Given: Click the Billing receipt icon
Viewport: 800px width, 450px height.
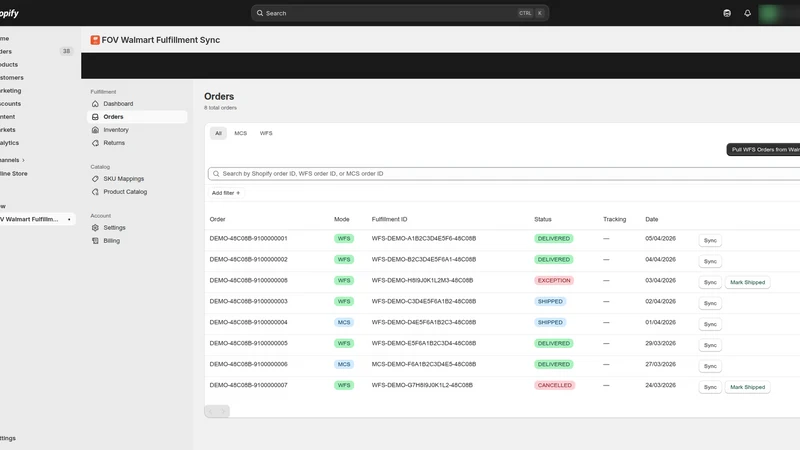Looking at the screenshot, I should point(95,241).
